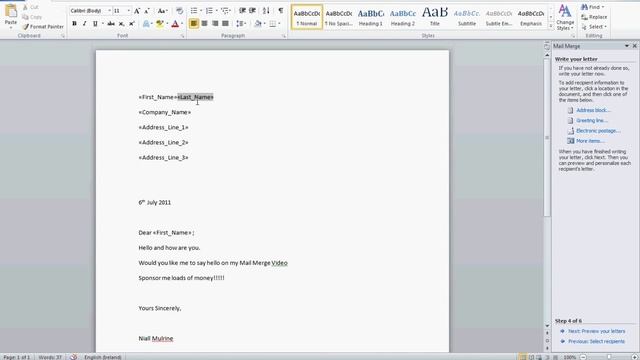Click the Paste button
The width and height of the screenshot is (640, 360).
point(11,16)
